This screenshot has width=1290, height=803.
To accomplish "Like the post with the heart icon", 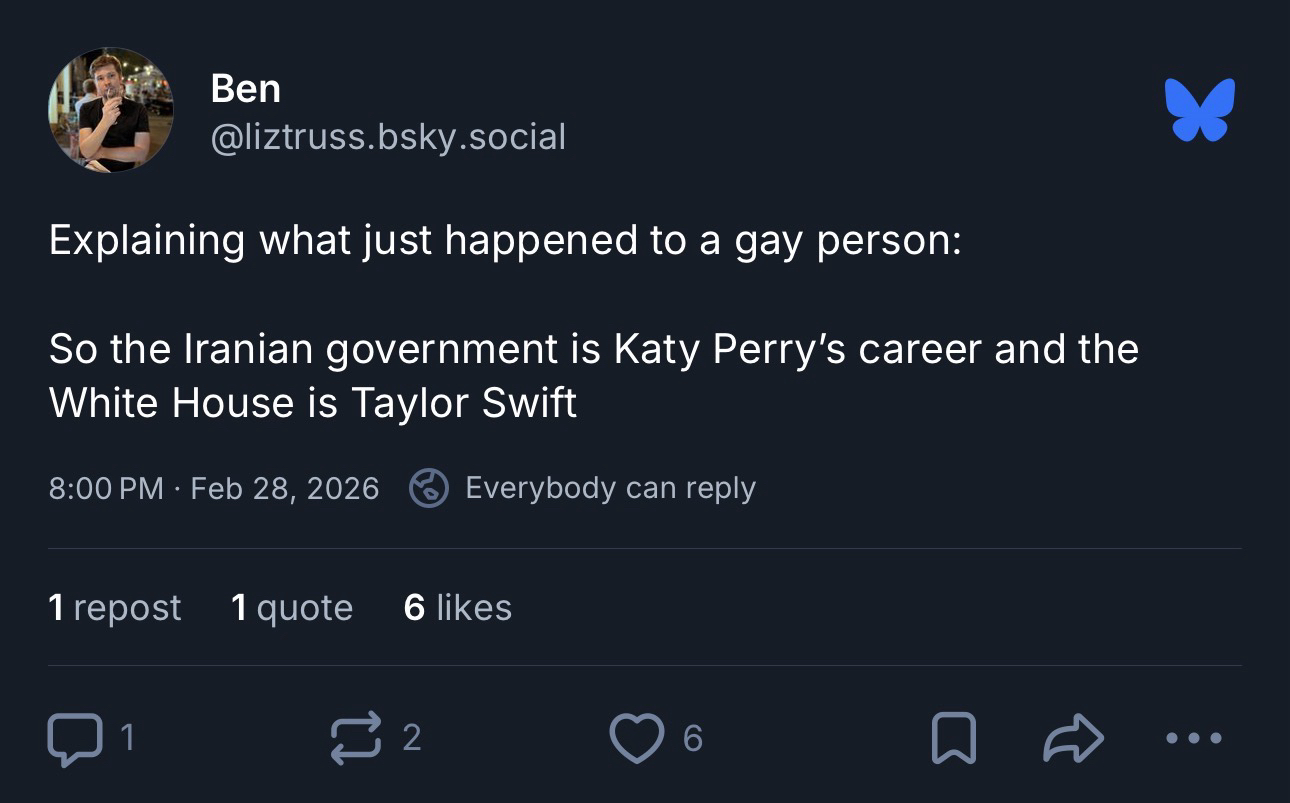I will [636, 739].
